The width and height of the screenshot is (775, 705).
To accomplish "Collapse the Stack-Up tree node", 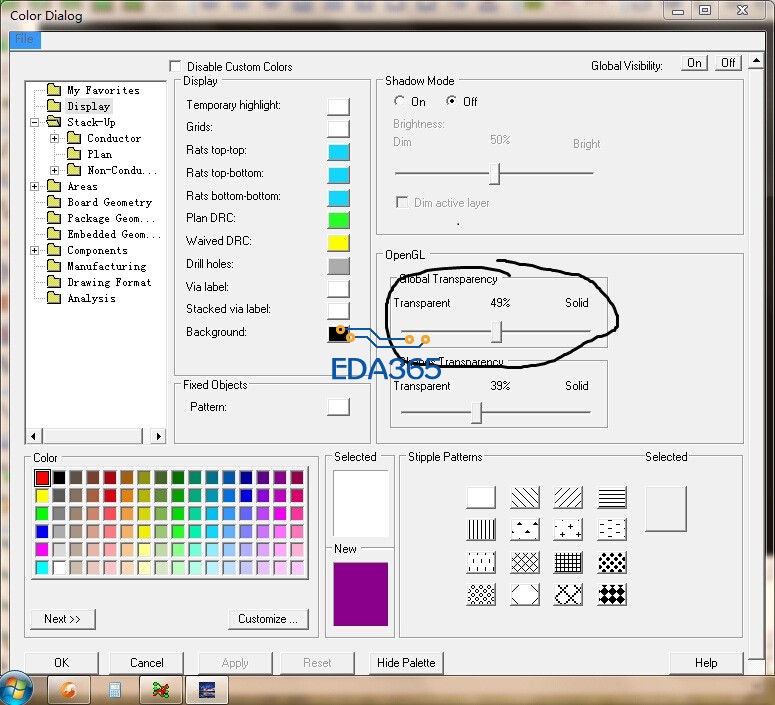I will tap(35, 122).
